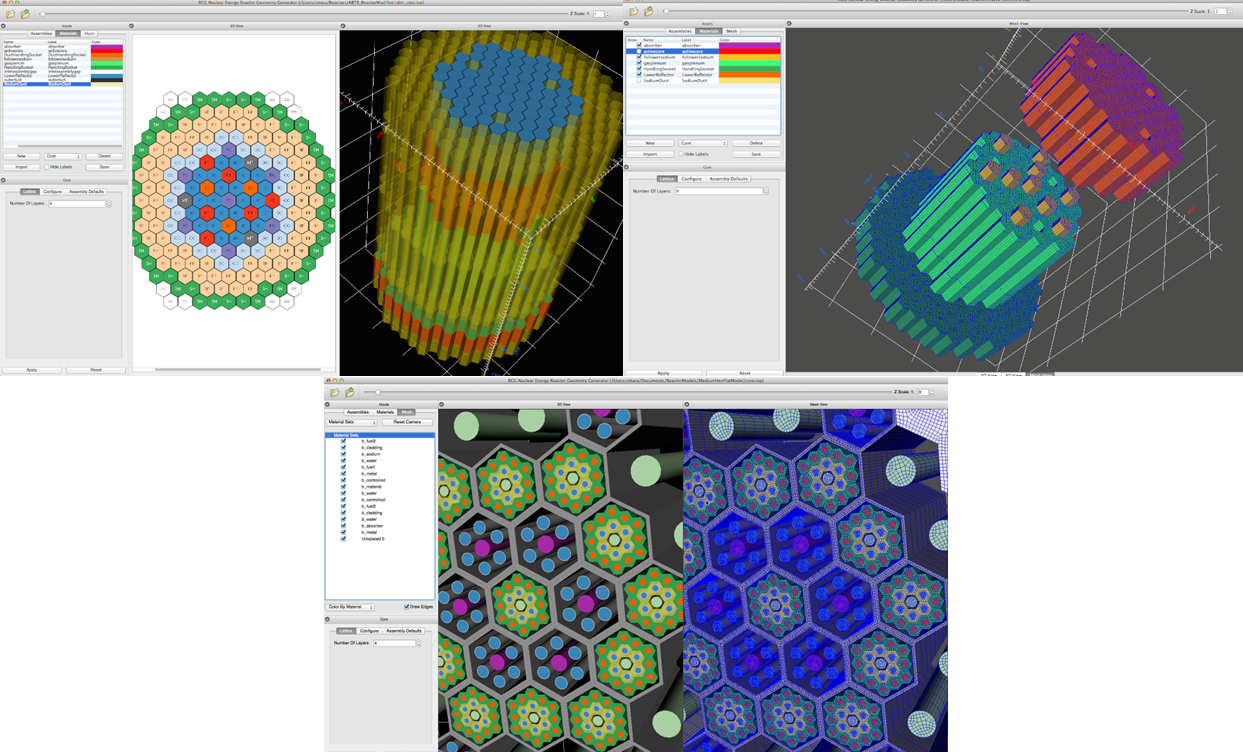Click Mesh View panel float icon in top-right window
The height and width of the screenshot is (752, 1243).
tap(789, 23)
